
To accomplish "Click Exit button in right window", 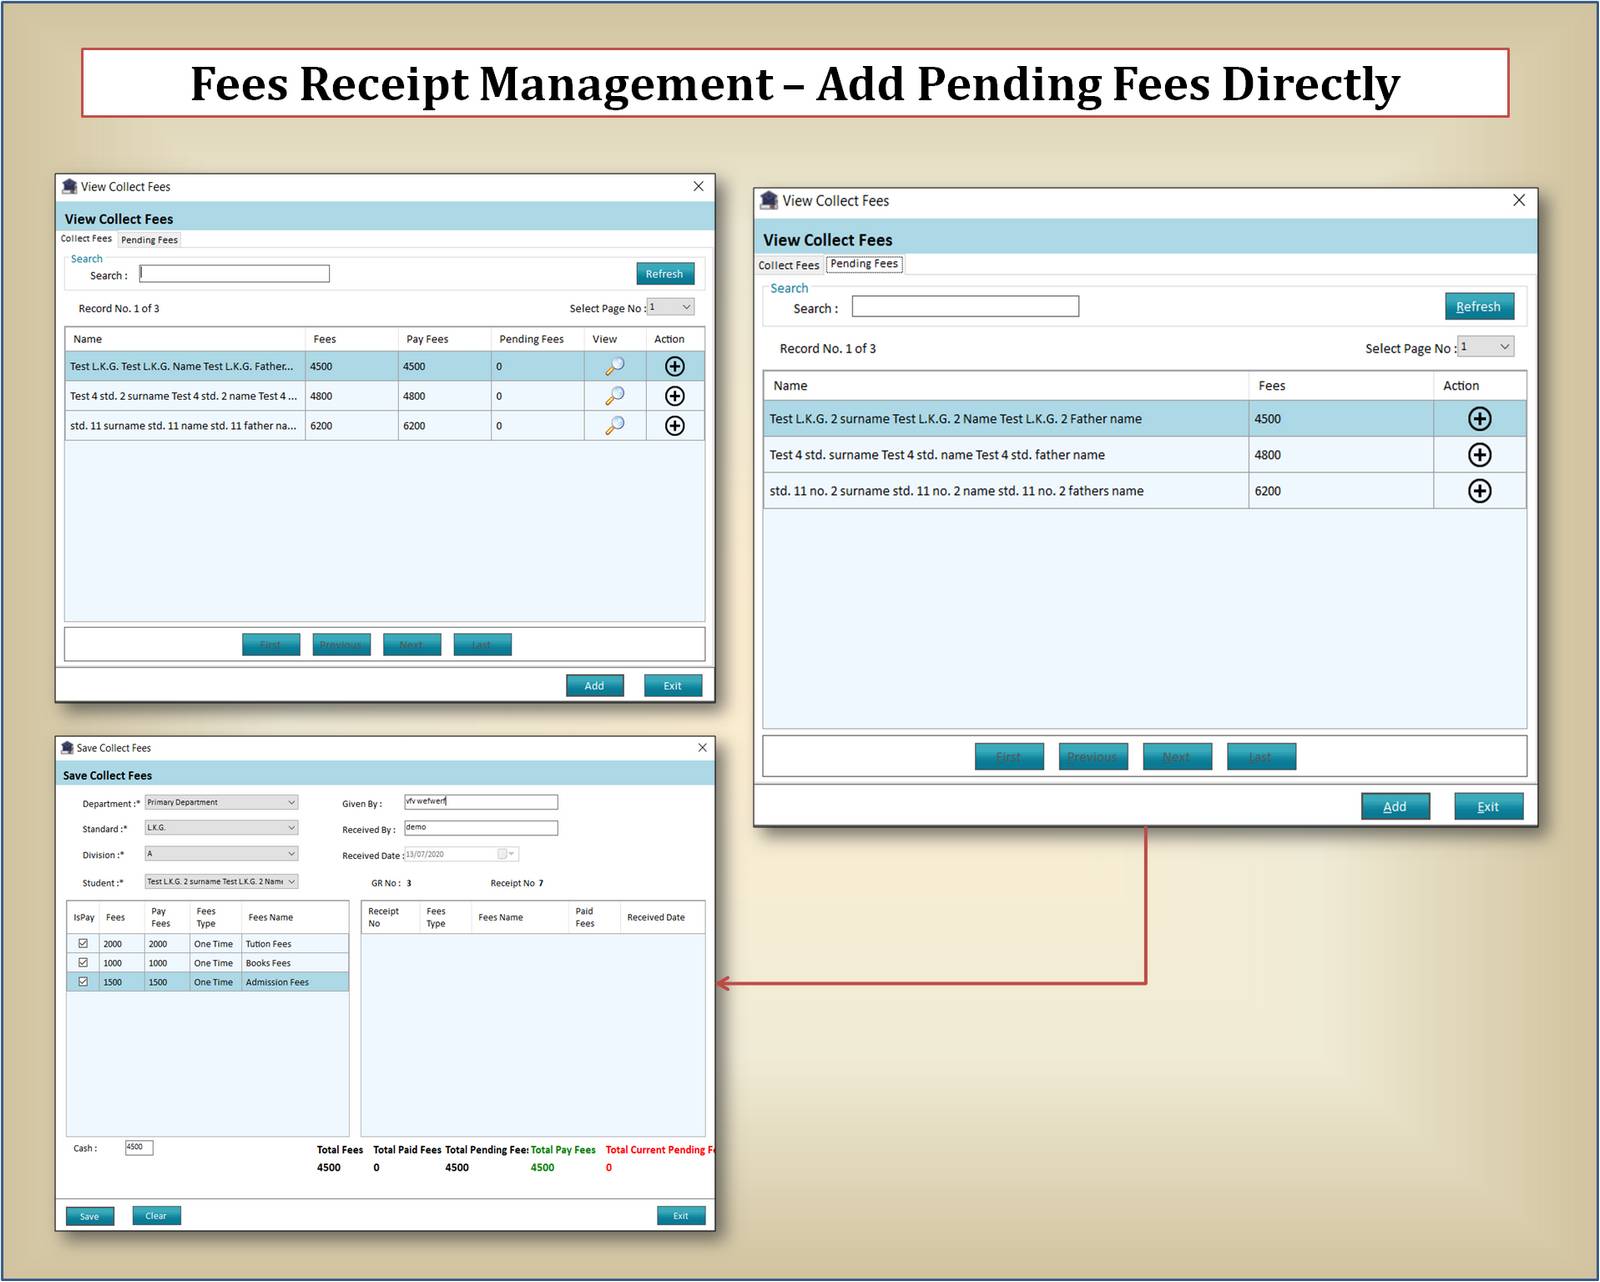I will tap(1488, 806).
